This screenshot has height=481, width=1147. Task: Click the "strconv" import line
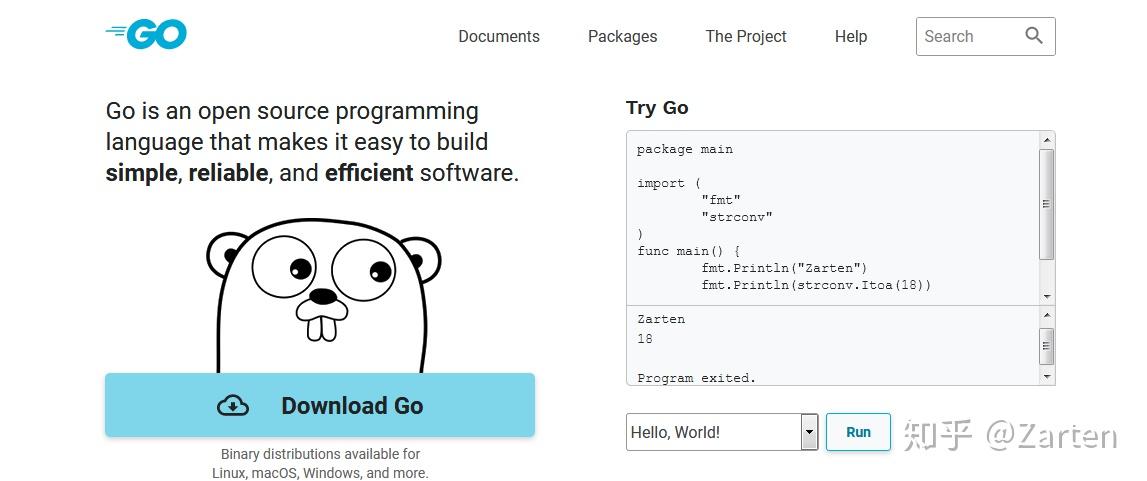(737, 217)
